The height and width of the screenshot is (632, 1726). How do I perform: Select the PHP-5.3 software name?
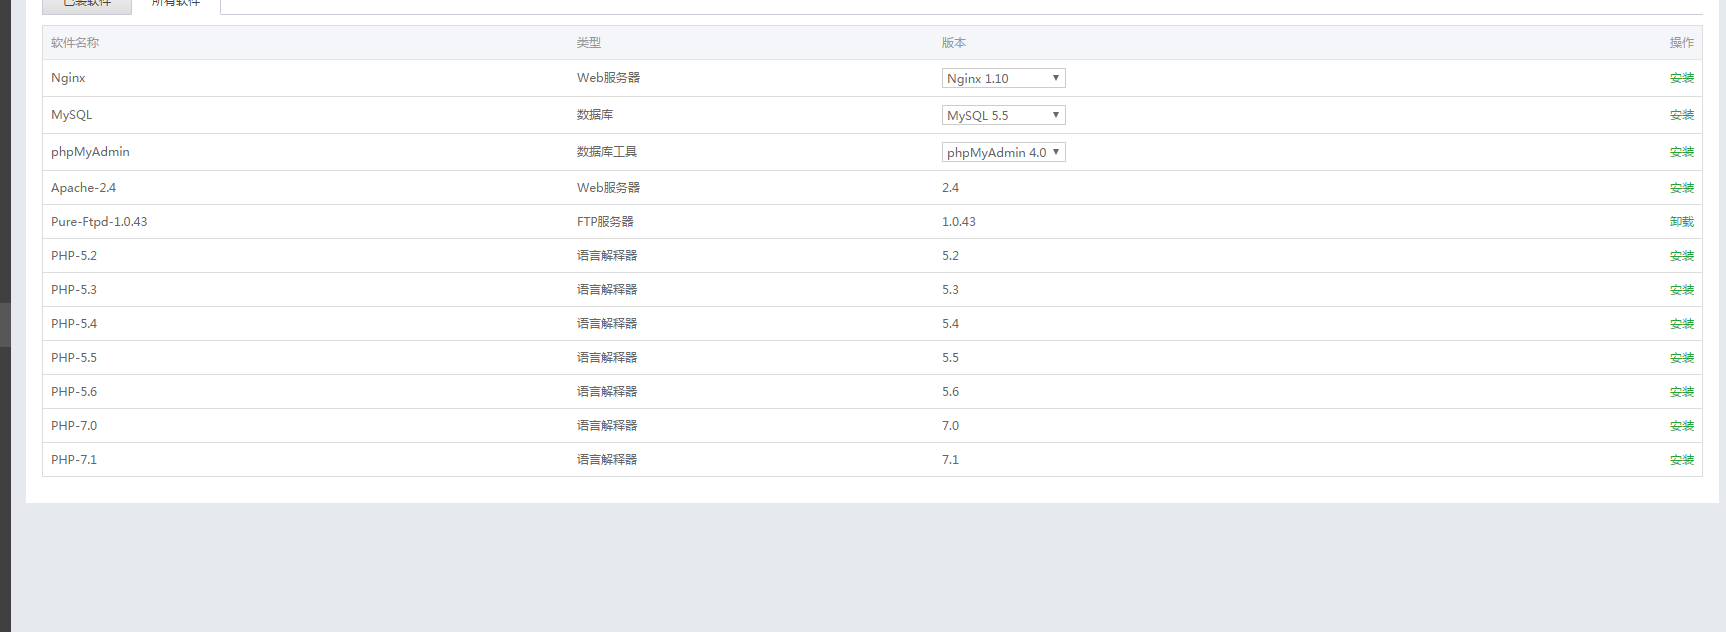(74, 290)
